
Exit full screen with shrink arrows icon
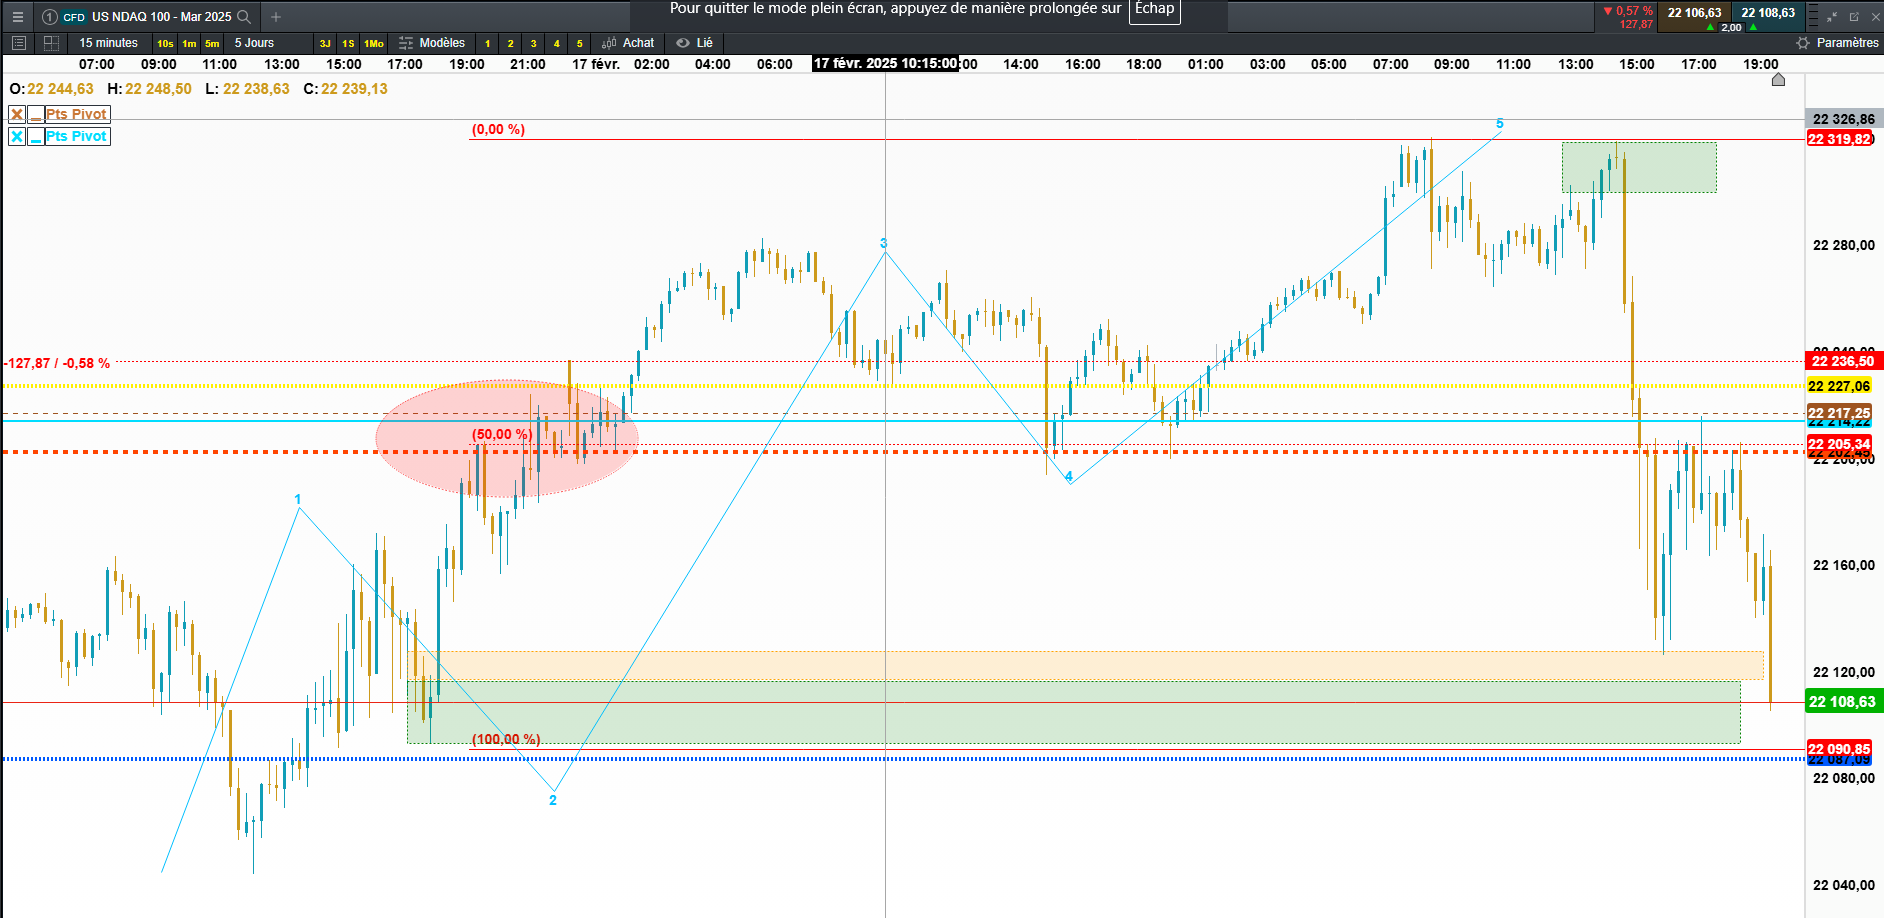click(1832, 17)
